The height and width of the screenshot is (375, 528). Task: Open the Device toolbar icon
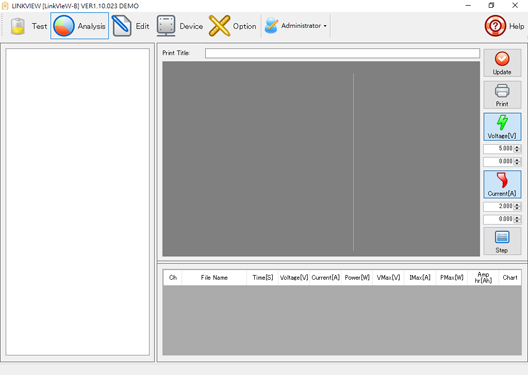point(166,26)
